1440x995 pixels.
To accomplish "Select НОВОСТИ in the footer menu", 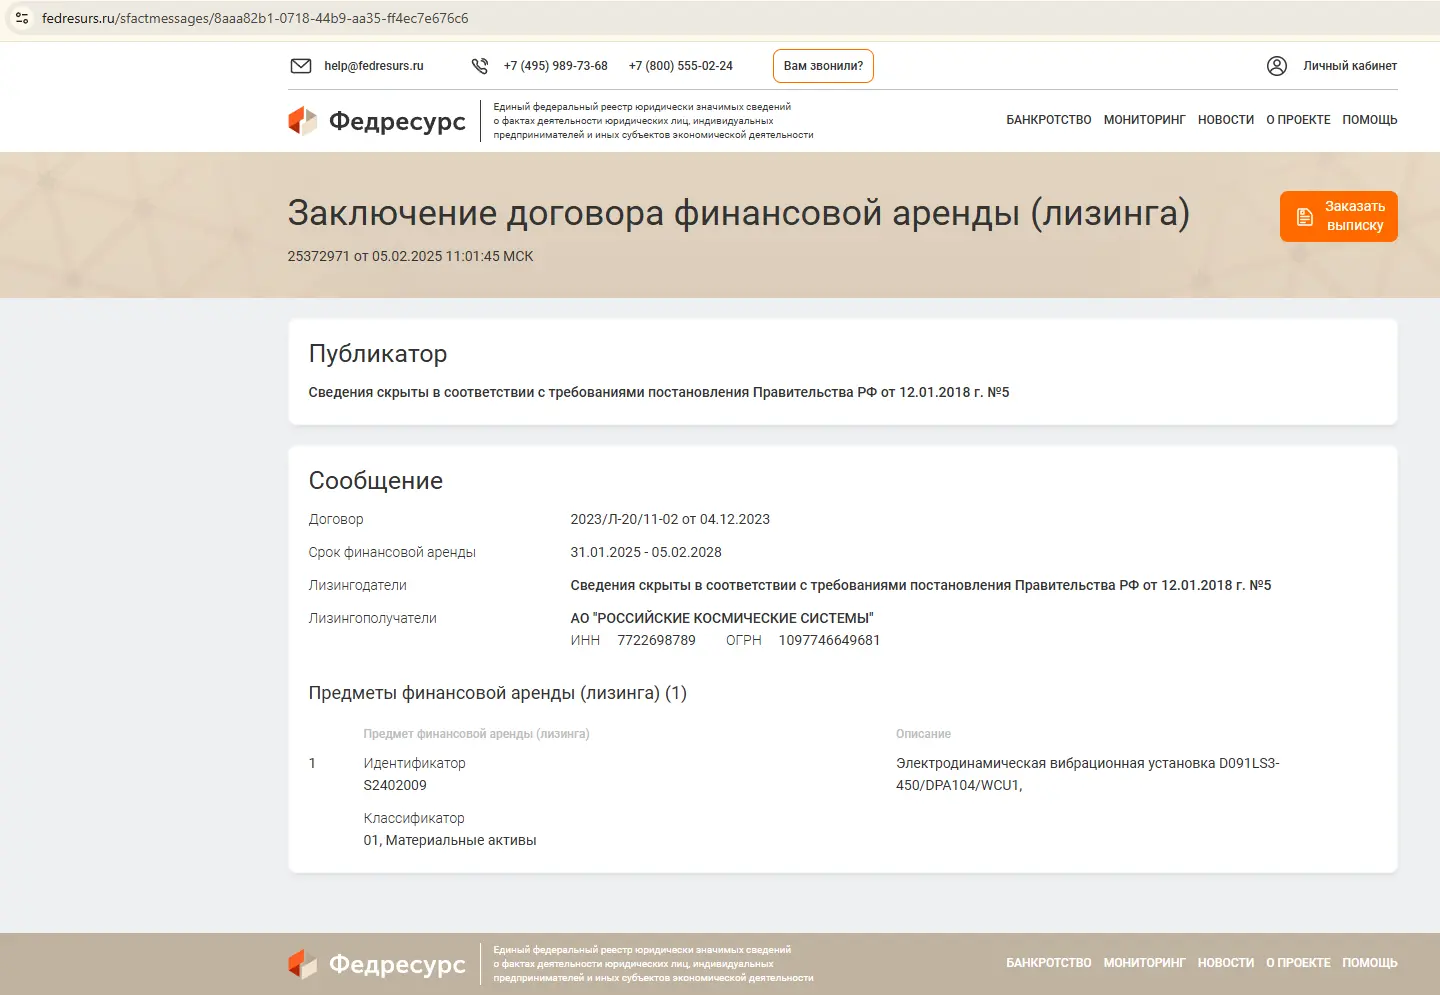I will 1226,963.
